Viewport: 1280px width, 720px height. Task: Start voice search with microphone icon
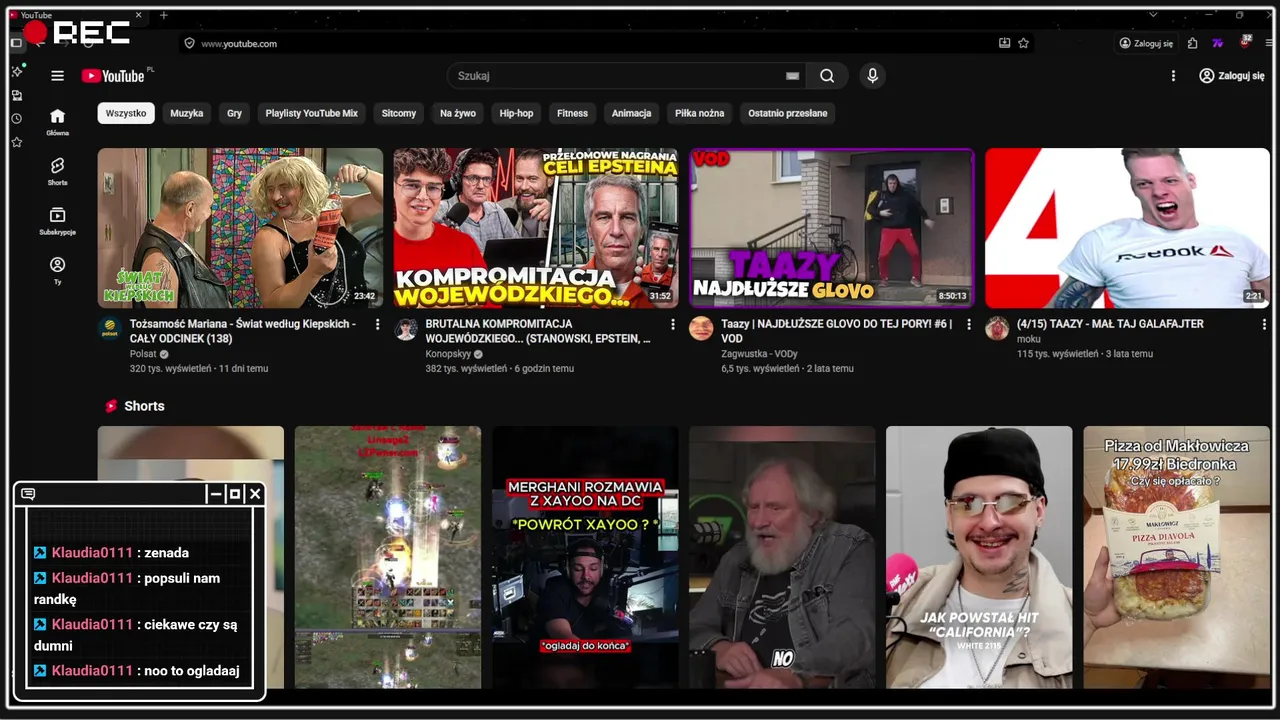click(872, 76)
